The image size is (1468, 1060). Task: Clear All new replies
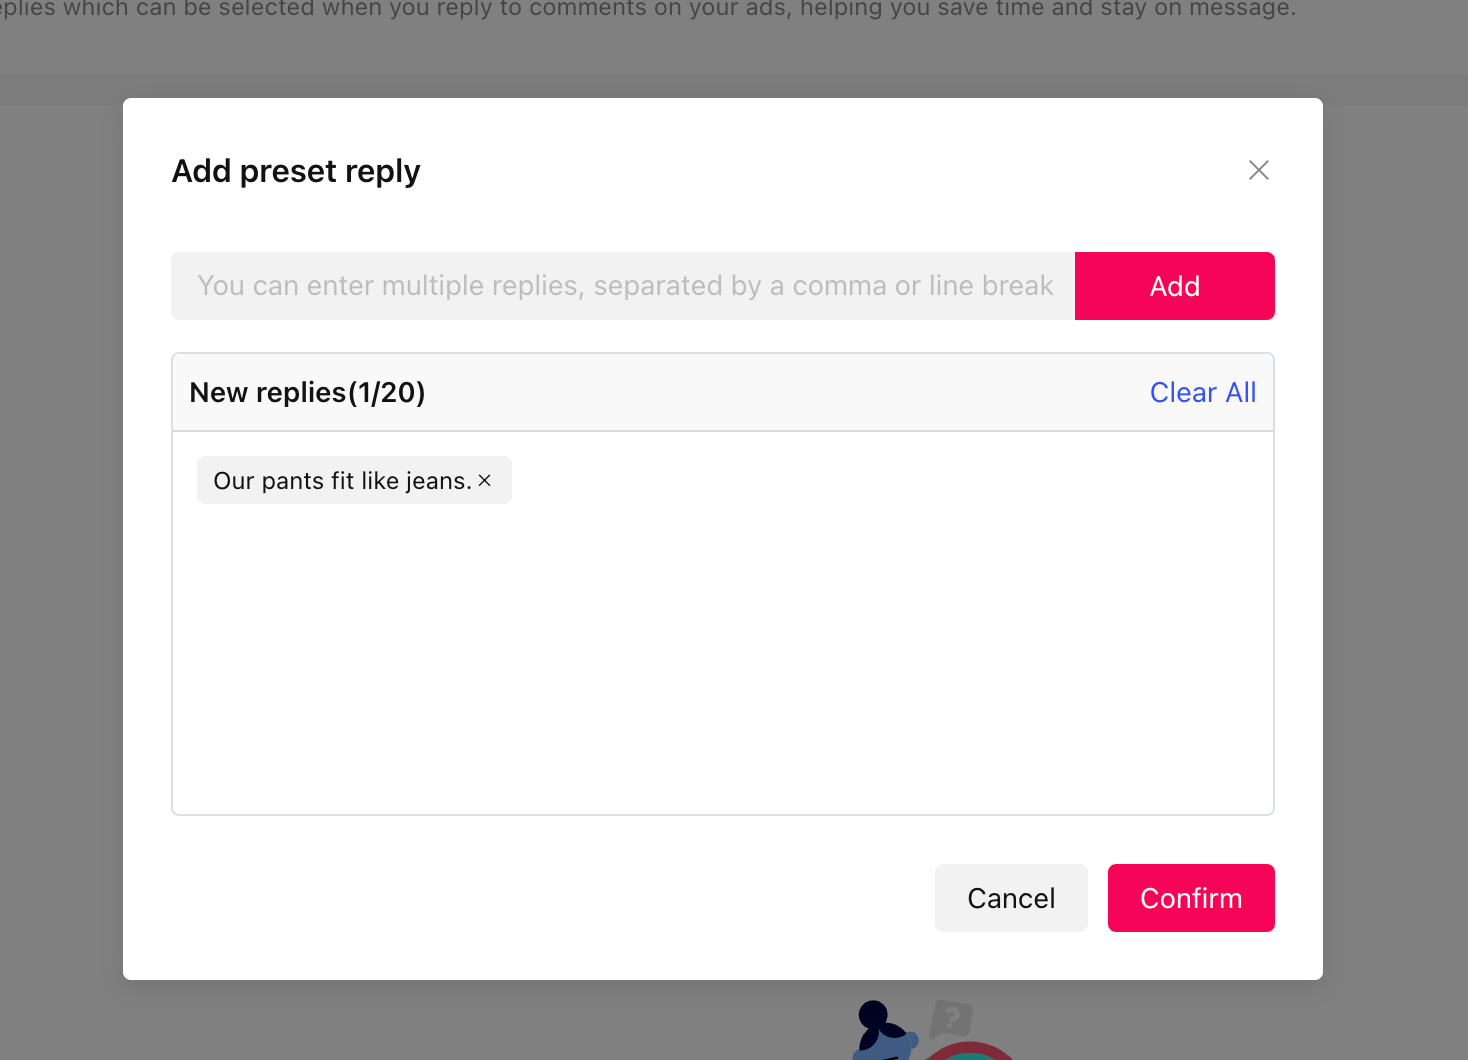pyautogui.click(x=1202, y=392)
